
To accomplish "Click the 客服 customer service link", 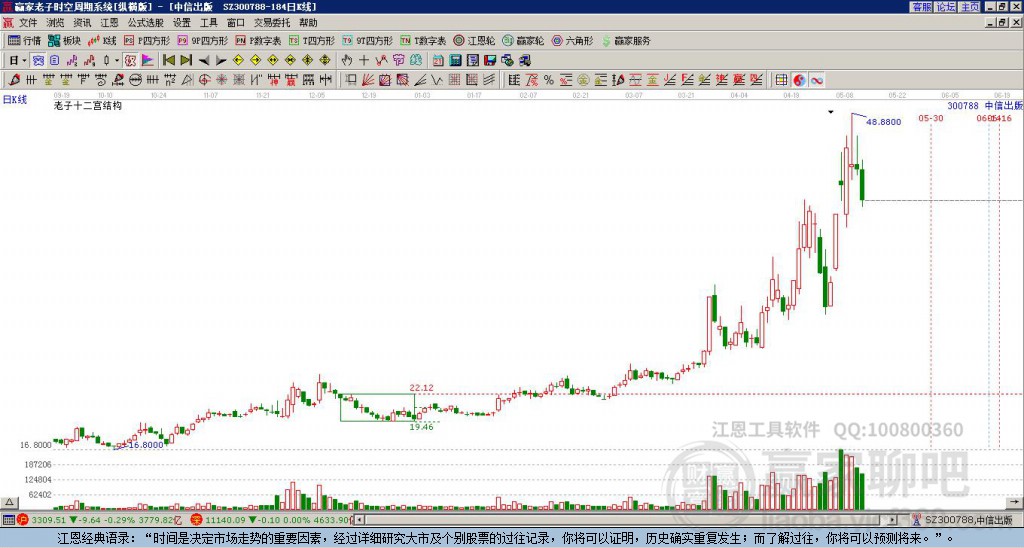I will (922, 7).
